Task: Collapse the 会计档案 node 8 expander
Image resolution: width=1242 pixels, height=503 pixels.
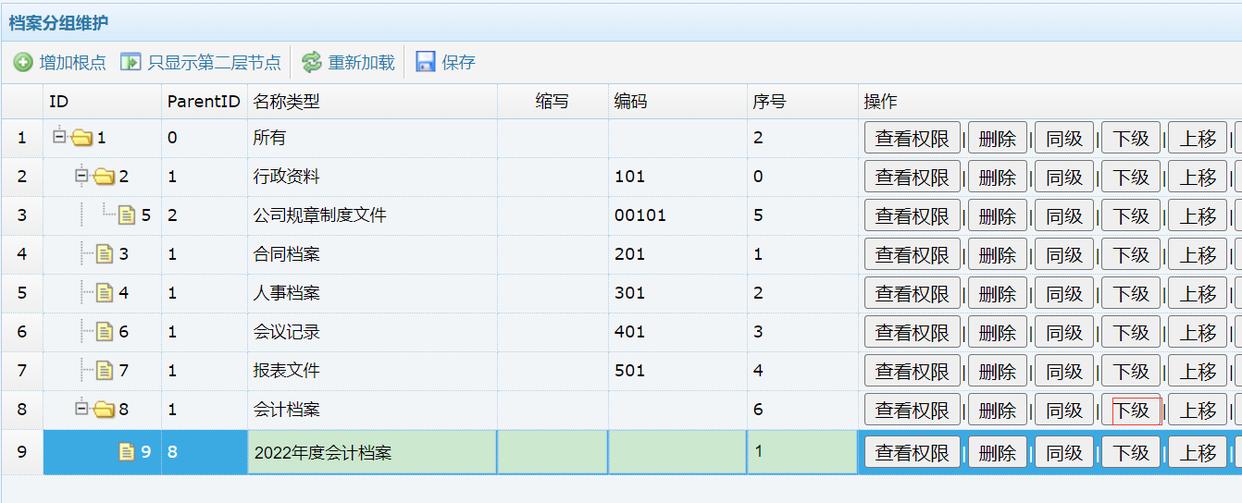Action: 83,408
